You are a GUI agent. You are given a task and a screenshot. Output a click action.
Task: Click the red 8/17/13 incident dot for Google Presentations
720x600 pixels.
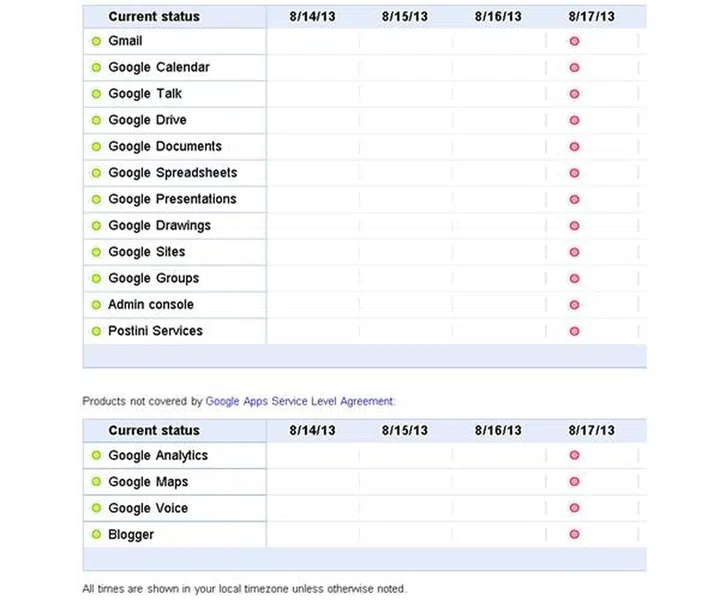(574, 199)
